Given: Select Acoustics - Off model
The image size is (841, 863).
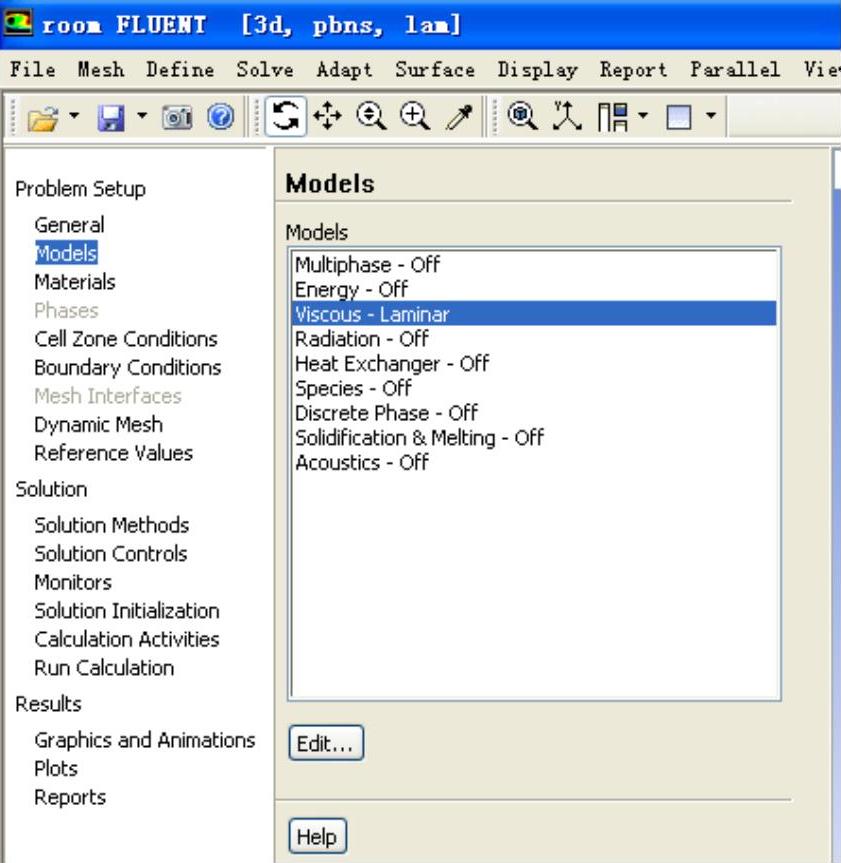Looking at the screenshot, I should (534, 463).
